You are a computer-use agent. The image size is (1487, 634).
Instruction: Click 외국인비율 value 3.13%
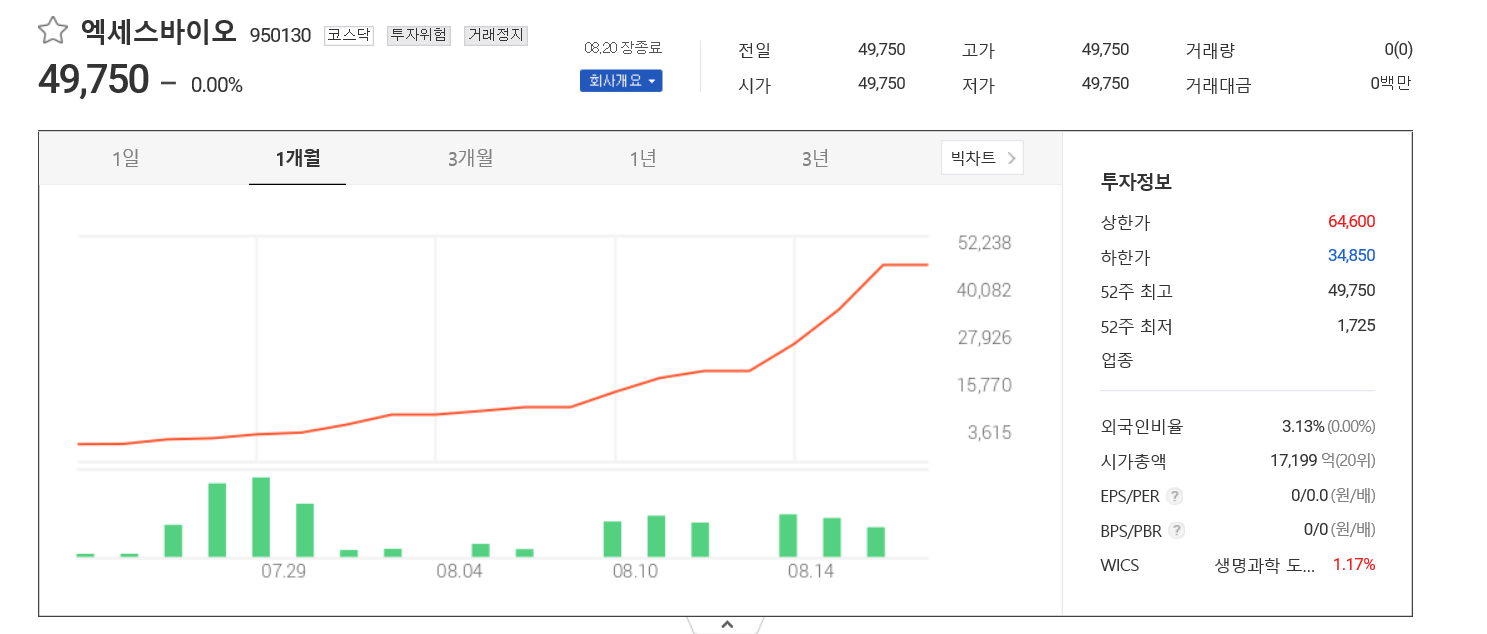click(1303, 426)
